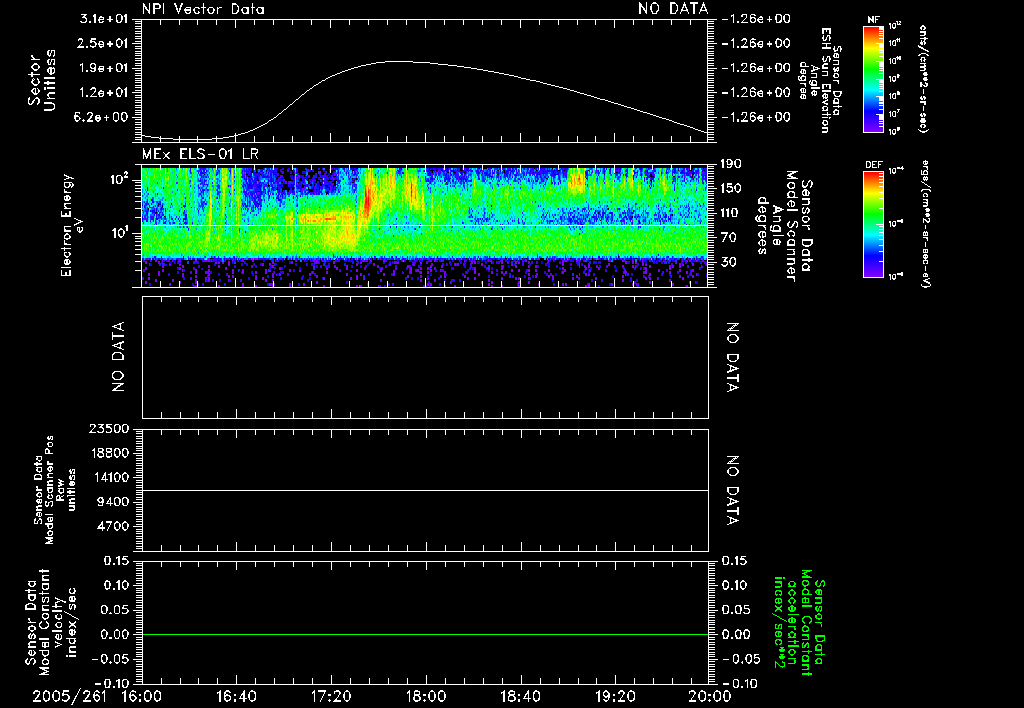
Task: Click the white line in scanner position panel
Action: click(425, 490)
